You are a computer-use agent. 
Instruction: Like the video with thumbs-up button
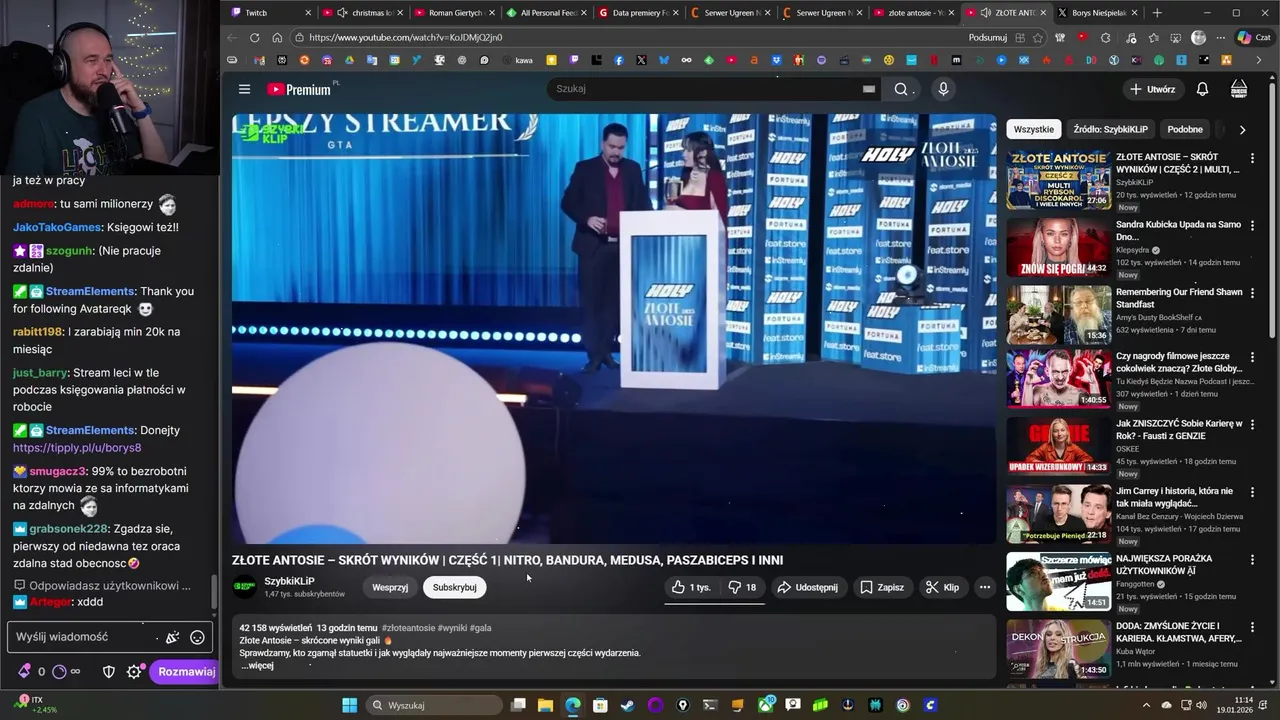click(692, 587)
